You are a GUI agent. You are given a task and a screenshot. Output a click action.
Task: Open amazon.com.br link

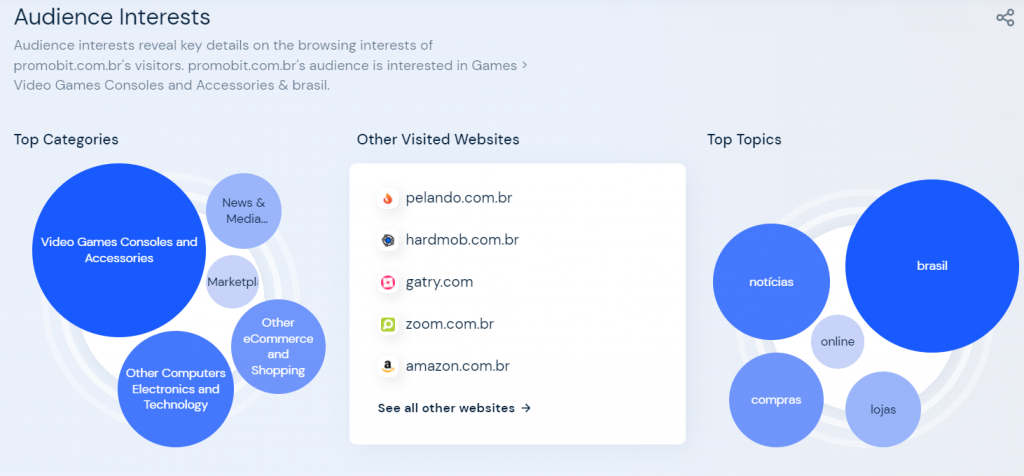pos(457,366)
